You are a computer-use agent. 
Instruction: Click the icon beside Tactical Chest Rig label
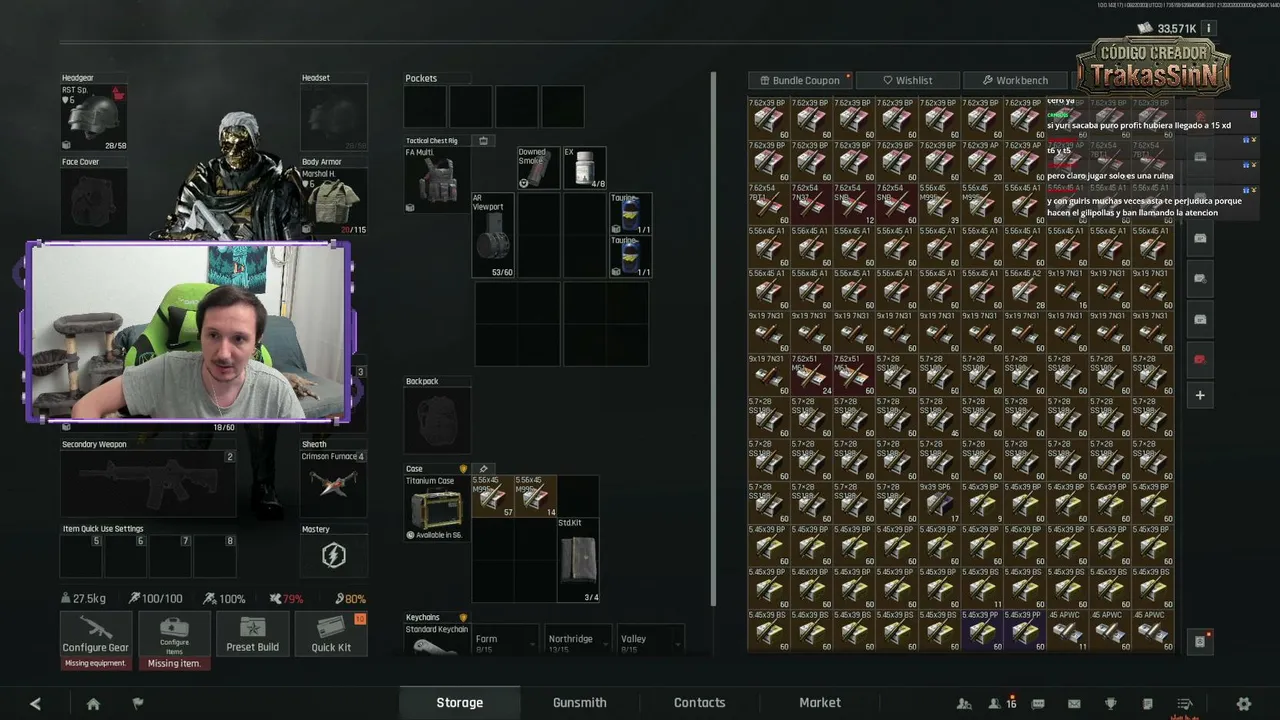coord(484,141)
